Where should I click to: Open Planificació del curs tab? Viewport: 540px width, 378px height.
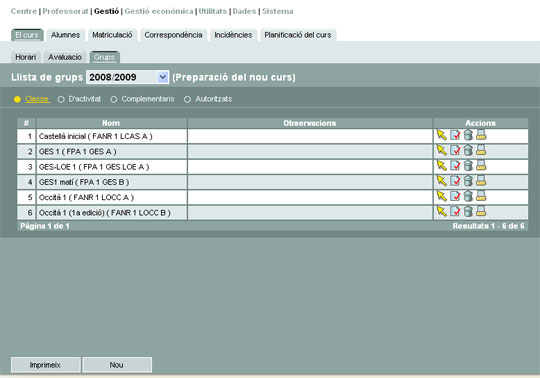tap(298, 35)
